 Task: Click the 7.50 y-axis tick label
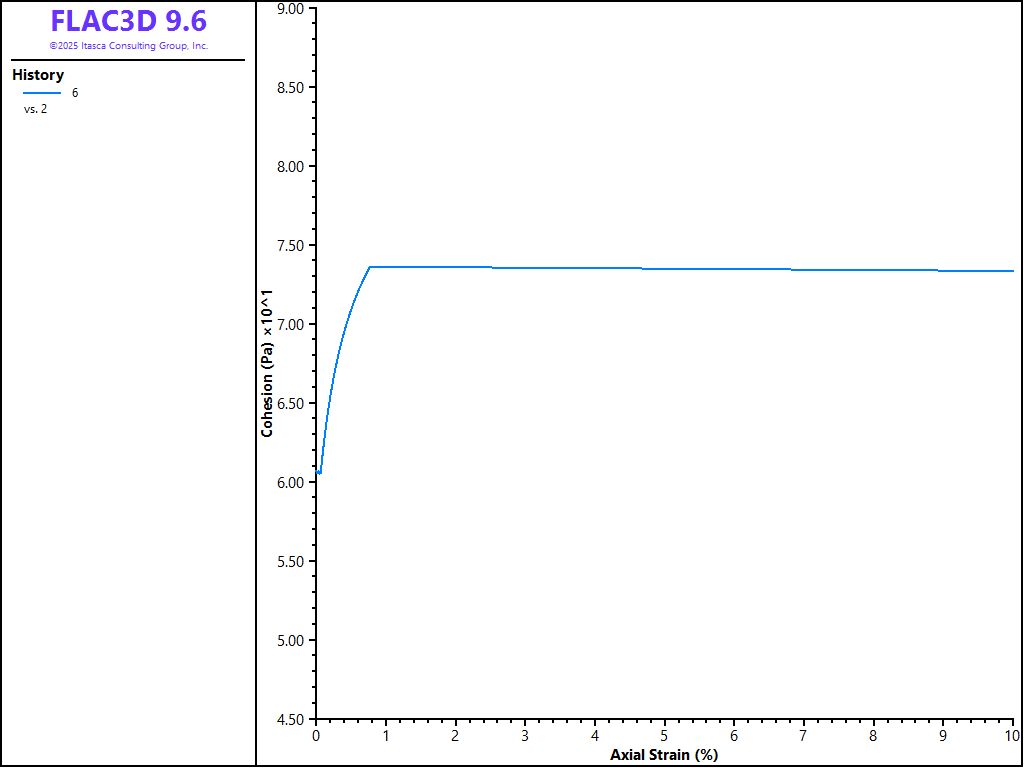289,246
